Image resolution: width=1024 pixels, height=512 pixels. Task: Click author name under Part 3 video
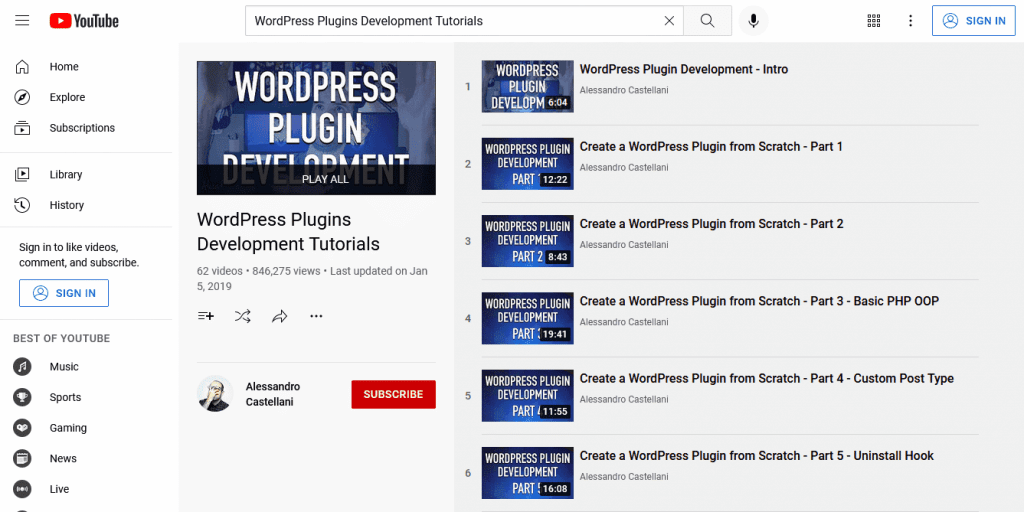pos(624,322)
